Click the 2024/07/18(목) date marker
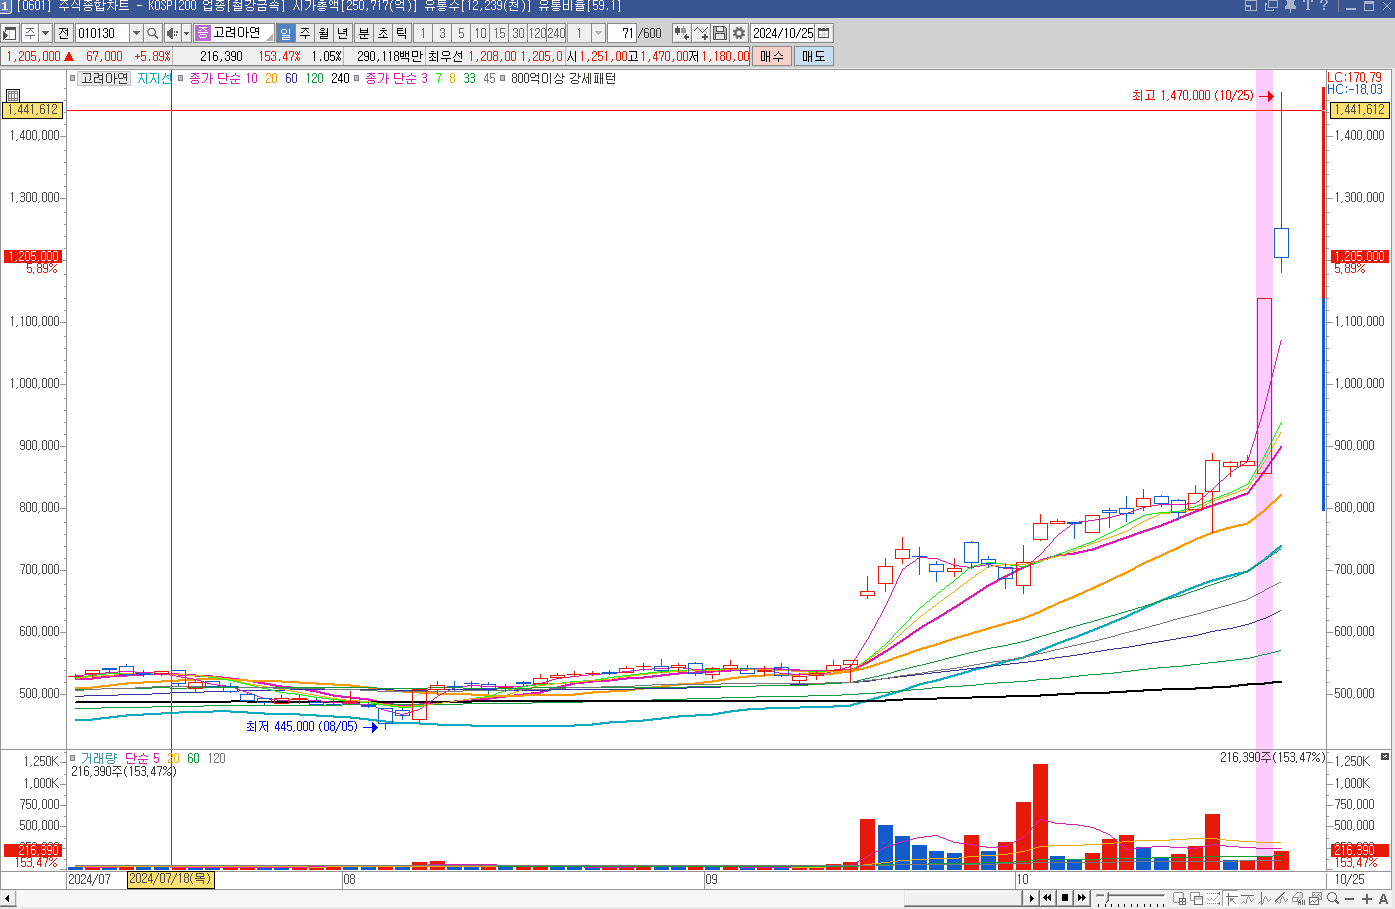The width and height of the screenshot is (1395, 909). (170, 880)
